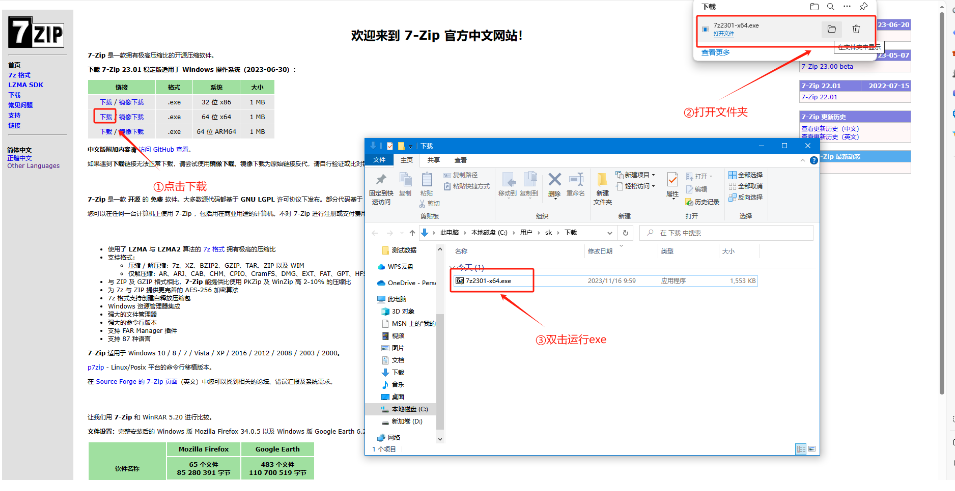Click the 新建文件夹 ribbon icon
The image size is (955, 491).
click(x=602, y=188)
